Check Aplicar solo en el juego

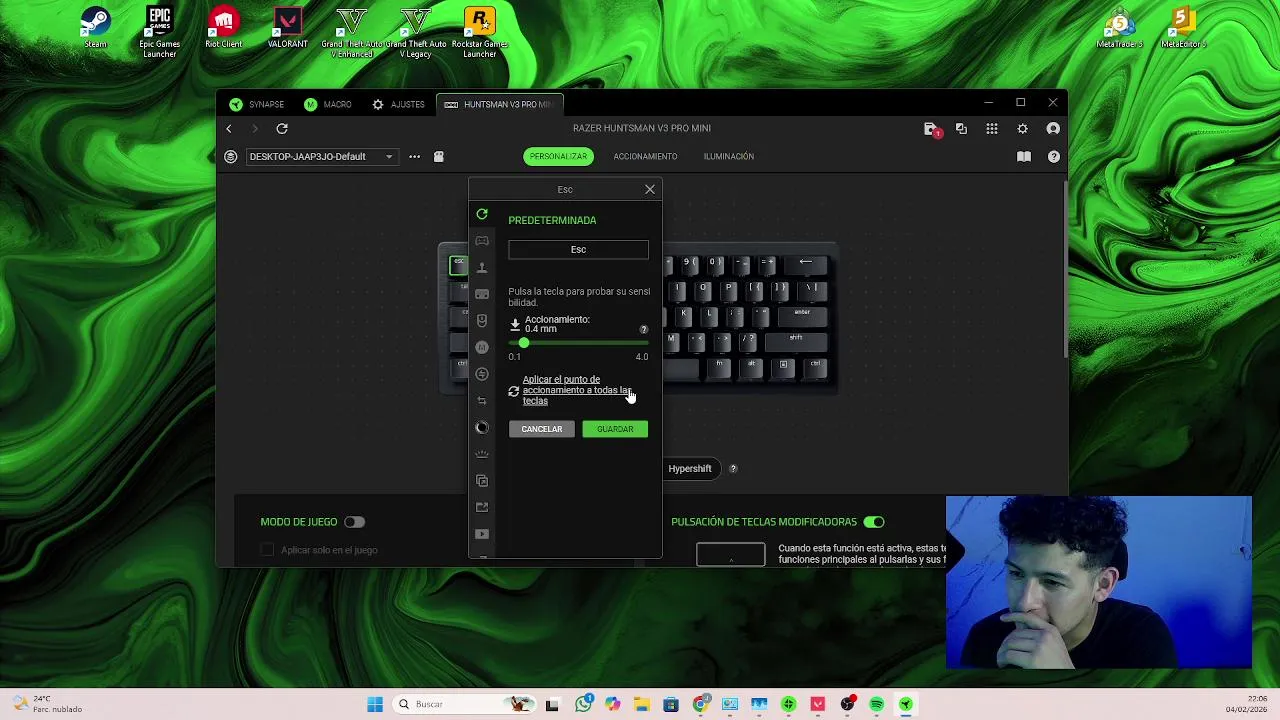(267, 549)
